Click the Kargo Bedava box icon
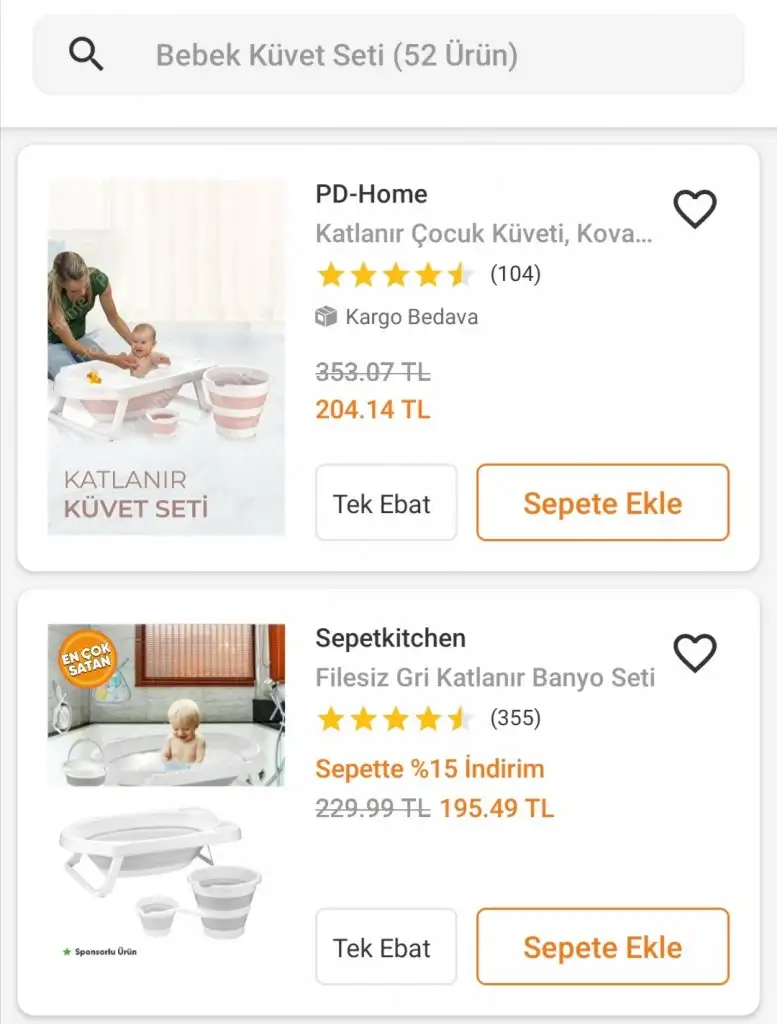This screenshot has height=1024, width=777. (x=326, y=317)
